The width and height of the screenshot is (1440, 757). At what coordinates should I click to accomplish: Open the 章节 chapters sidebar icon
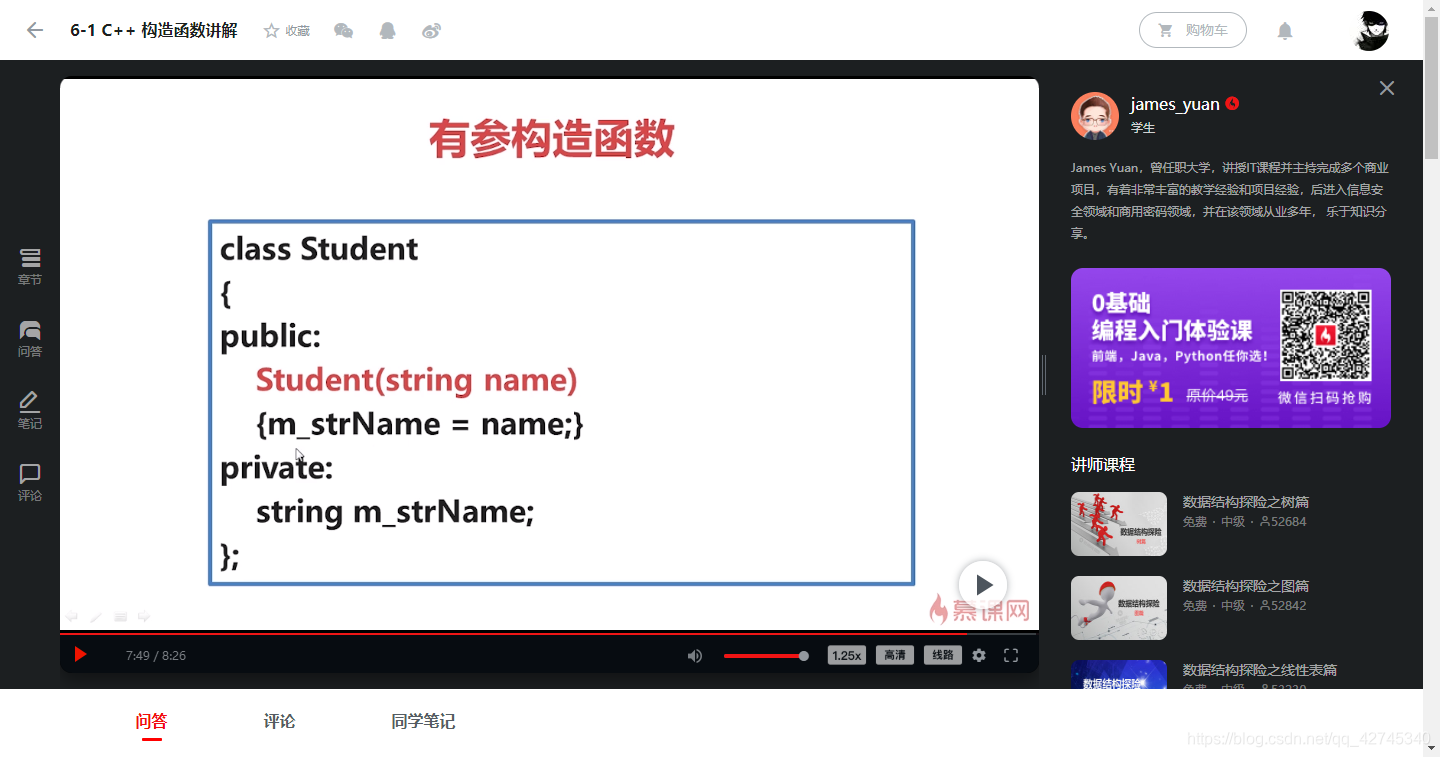(x=30, y=267)
